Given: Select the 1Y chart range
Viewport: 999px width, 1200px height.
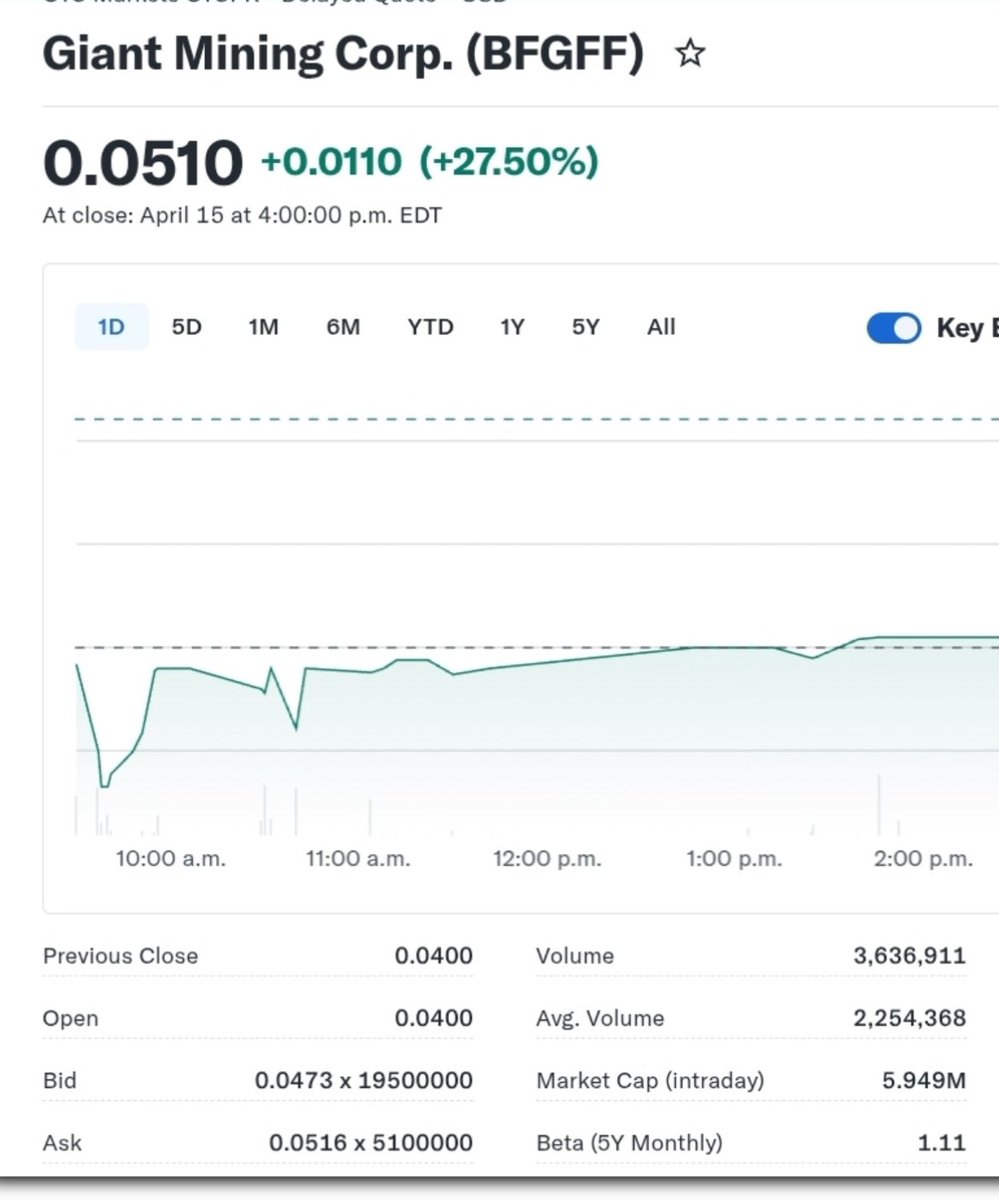Looking at the screenshot, I should (512, 327).
